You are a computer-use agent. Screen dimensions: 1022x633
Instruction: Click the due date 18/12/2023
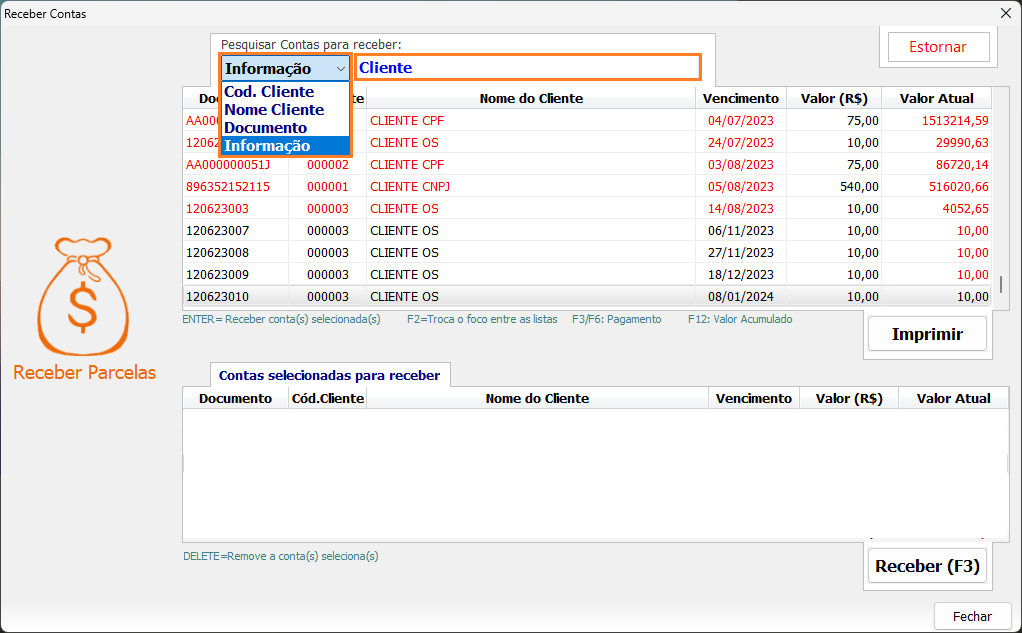coord(740,275)
